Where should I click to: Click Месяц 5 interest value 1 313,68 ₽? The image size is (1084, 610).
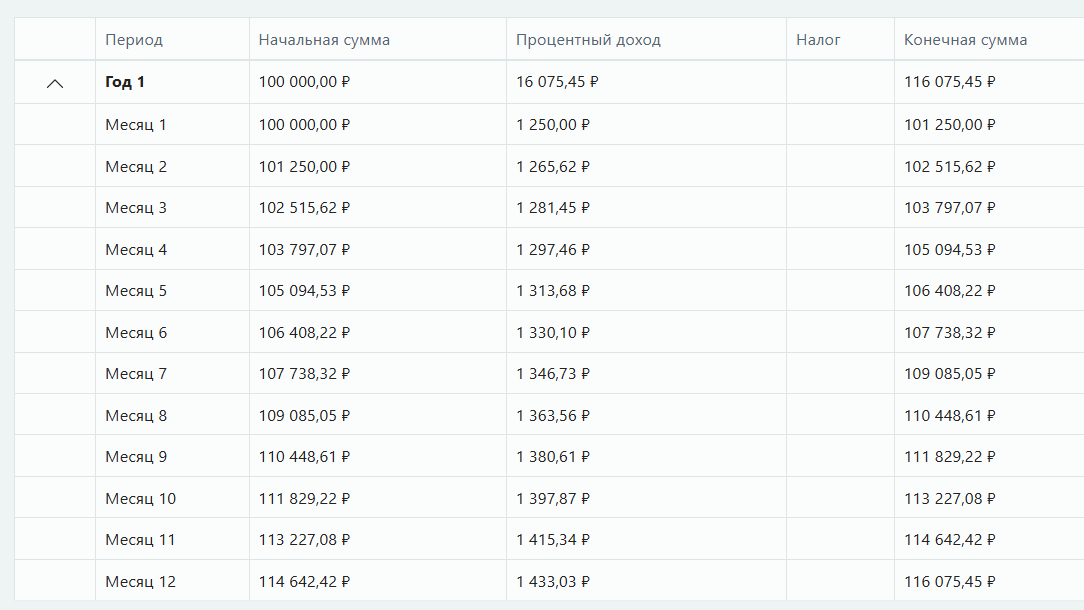click(553, 291)
